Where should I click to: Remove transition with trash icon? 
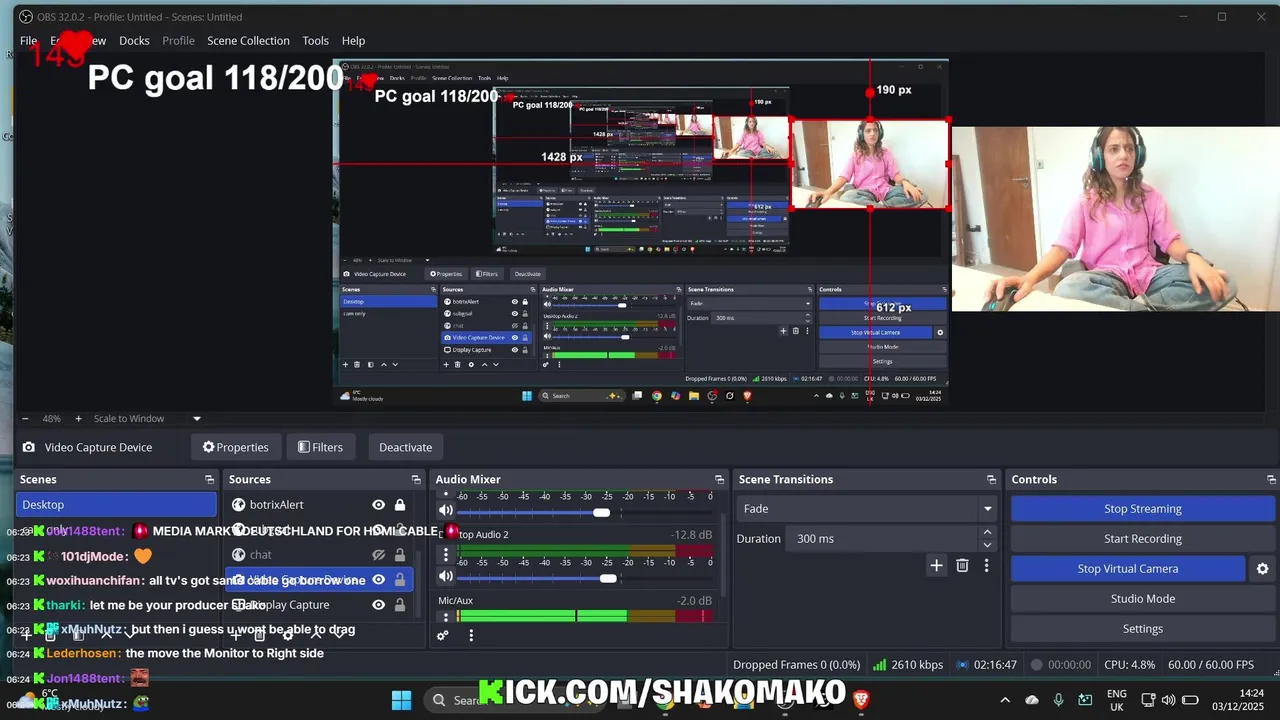962,566
